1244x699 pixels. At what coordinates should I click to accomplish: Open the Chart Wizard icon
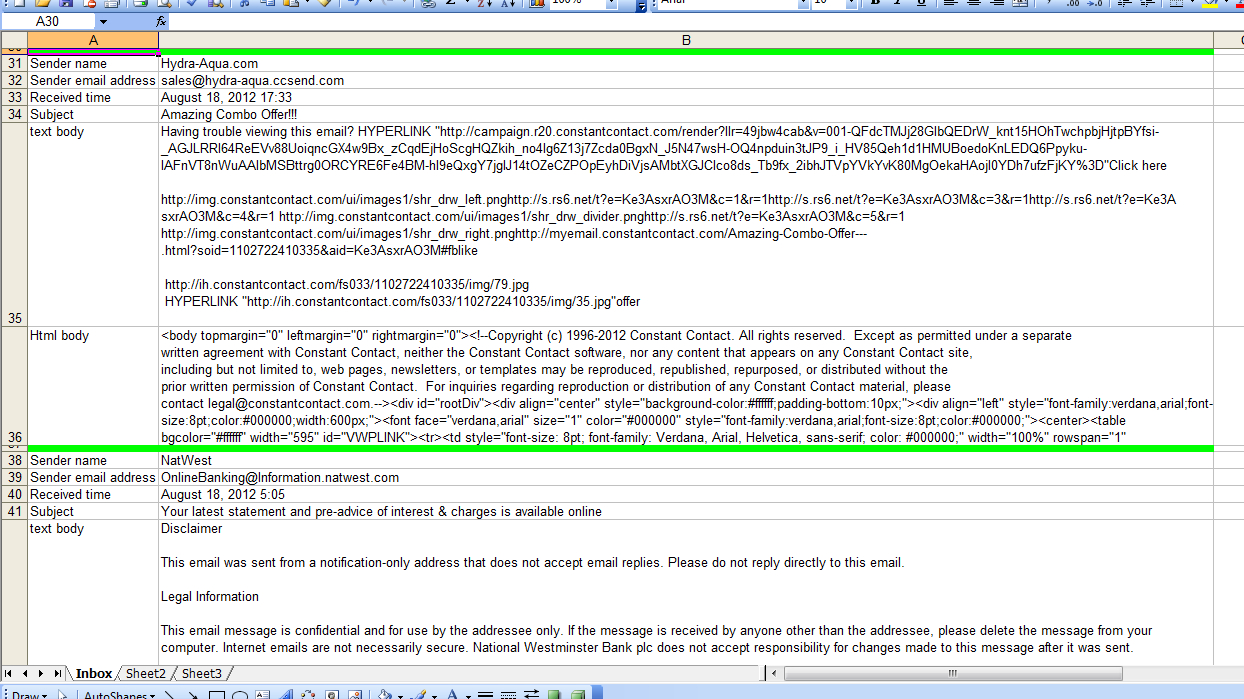[x=535, y=5]
